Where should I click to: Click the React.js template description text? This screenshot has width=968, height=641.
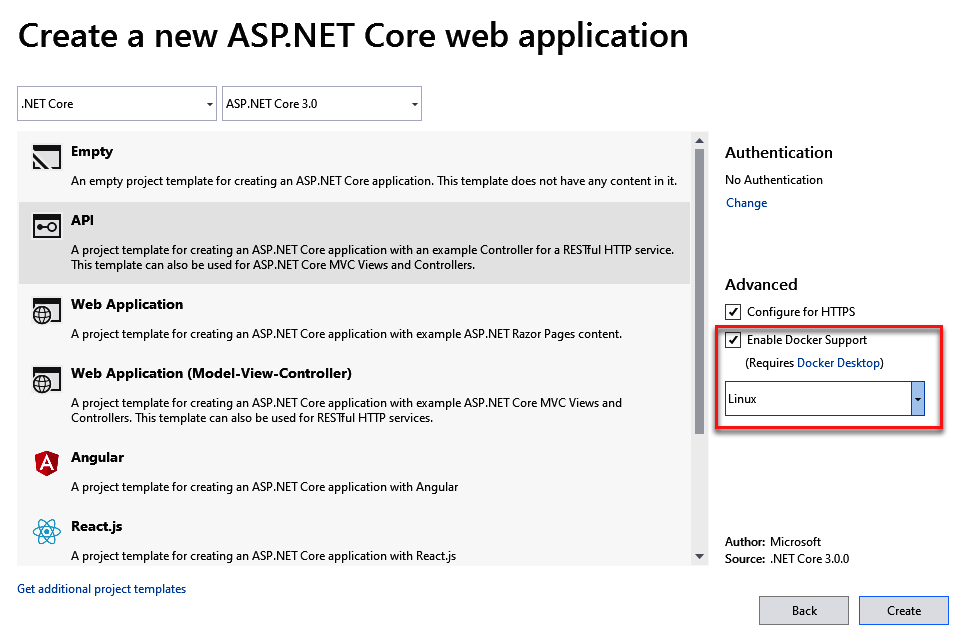point(264,556)
